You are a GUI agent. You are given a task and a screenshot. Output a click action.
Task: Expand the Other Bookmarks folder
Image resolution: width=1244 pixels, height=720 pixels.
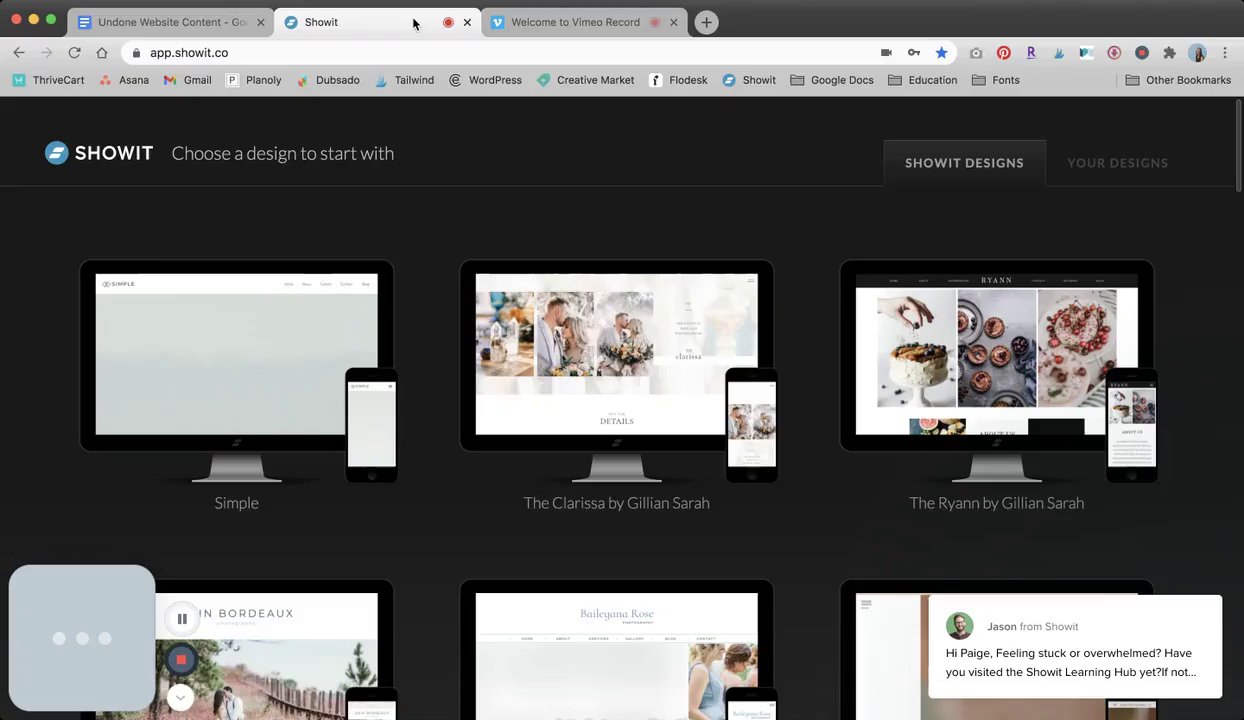tap(1178, 80)
